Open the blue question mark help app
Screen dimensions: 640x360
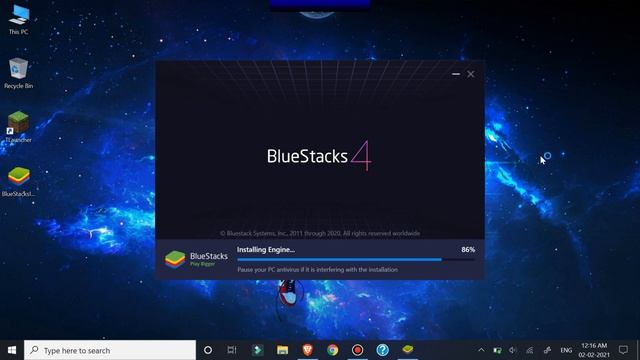[382, 350]
